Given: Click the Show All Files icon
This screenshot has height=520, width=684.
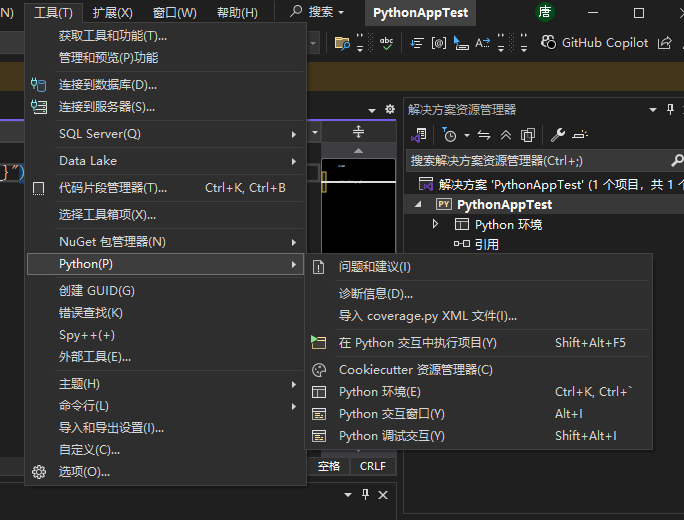Looking at the screenshot, I should click(x=528, y=135).
